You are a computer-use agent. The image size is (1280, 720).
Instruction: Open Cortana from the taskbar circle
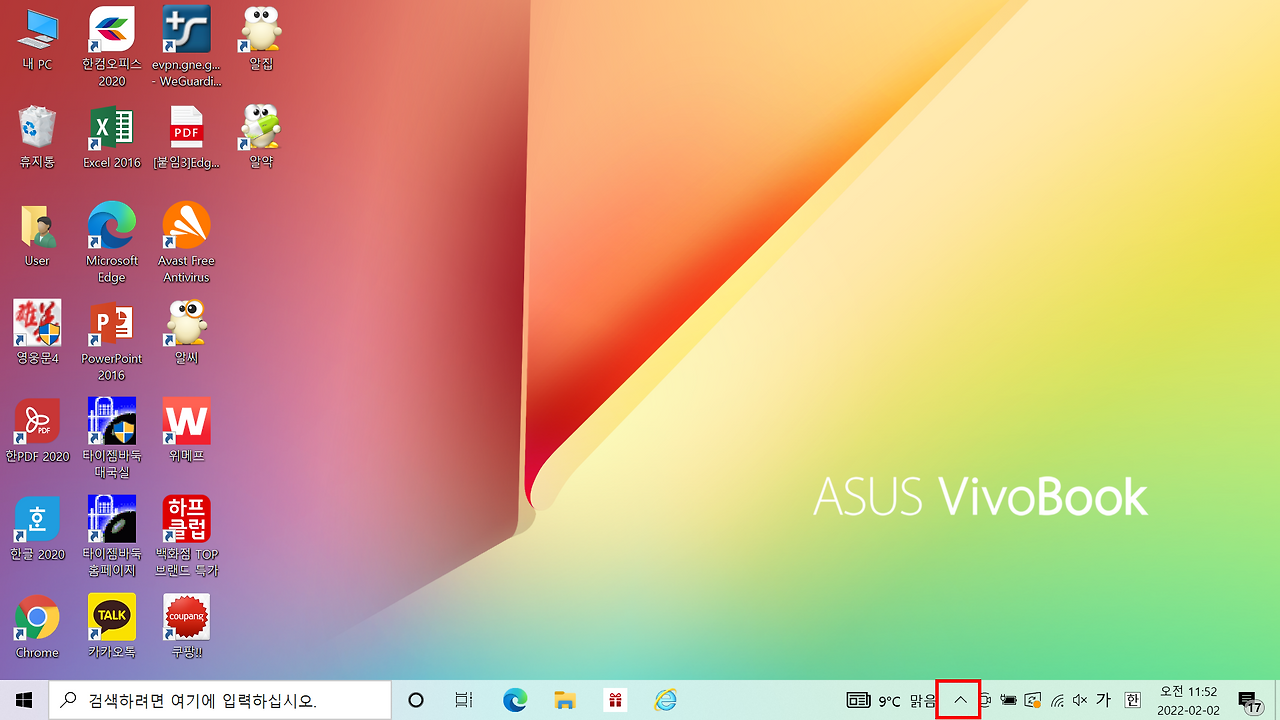(x=416, y=700)
